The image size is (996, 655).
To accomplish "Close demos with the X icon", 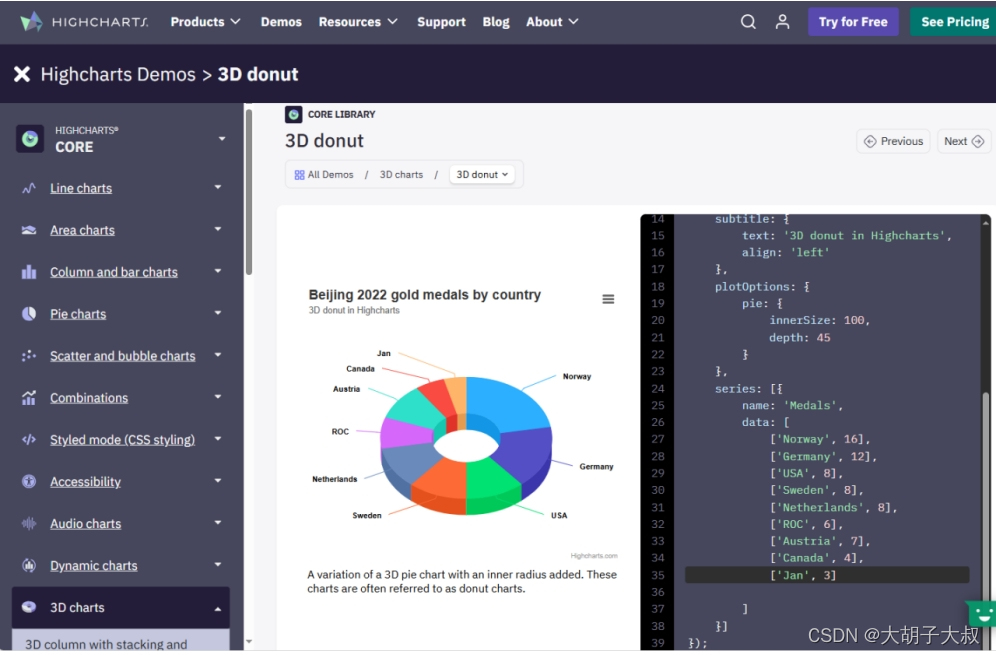I will [x=22, y=74].
